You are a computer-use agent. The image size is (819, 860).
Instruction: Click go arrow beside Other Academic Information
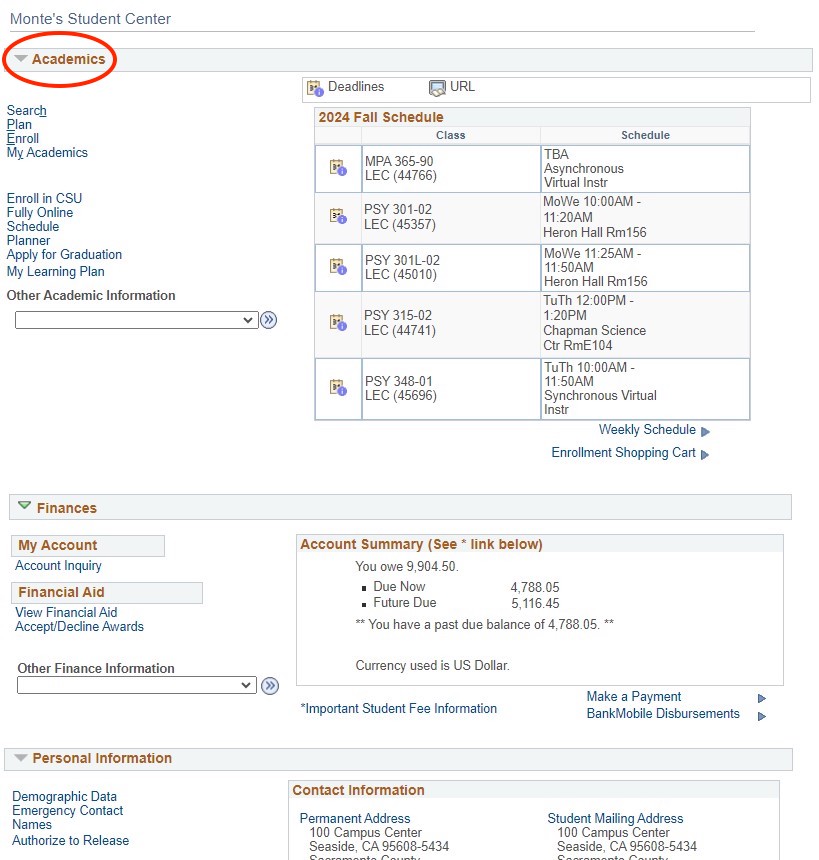268,320
